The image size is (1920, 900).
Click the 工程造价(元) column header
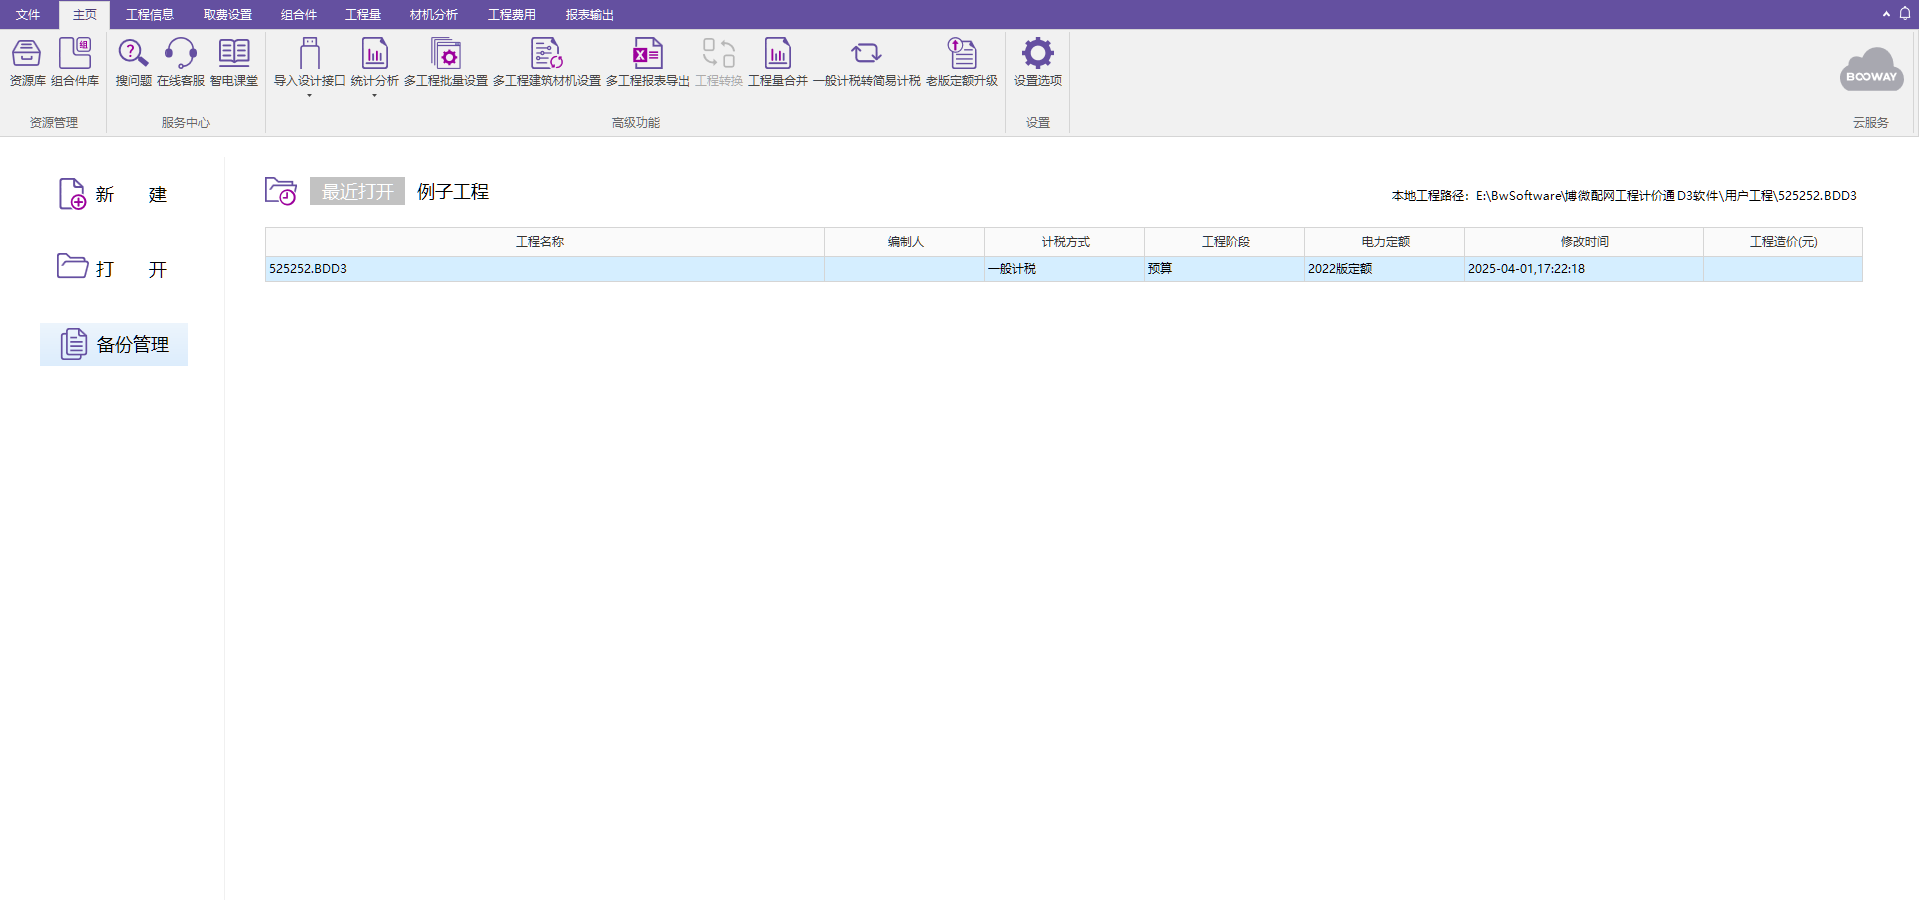(x=1783, y=242)
